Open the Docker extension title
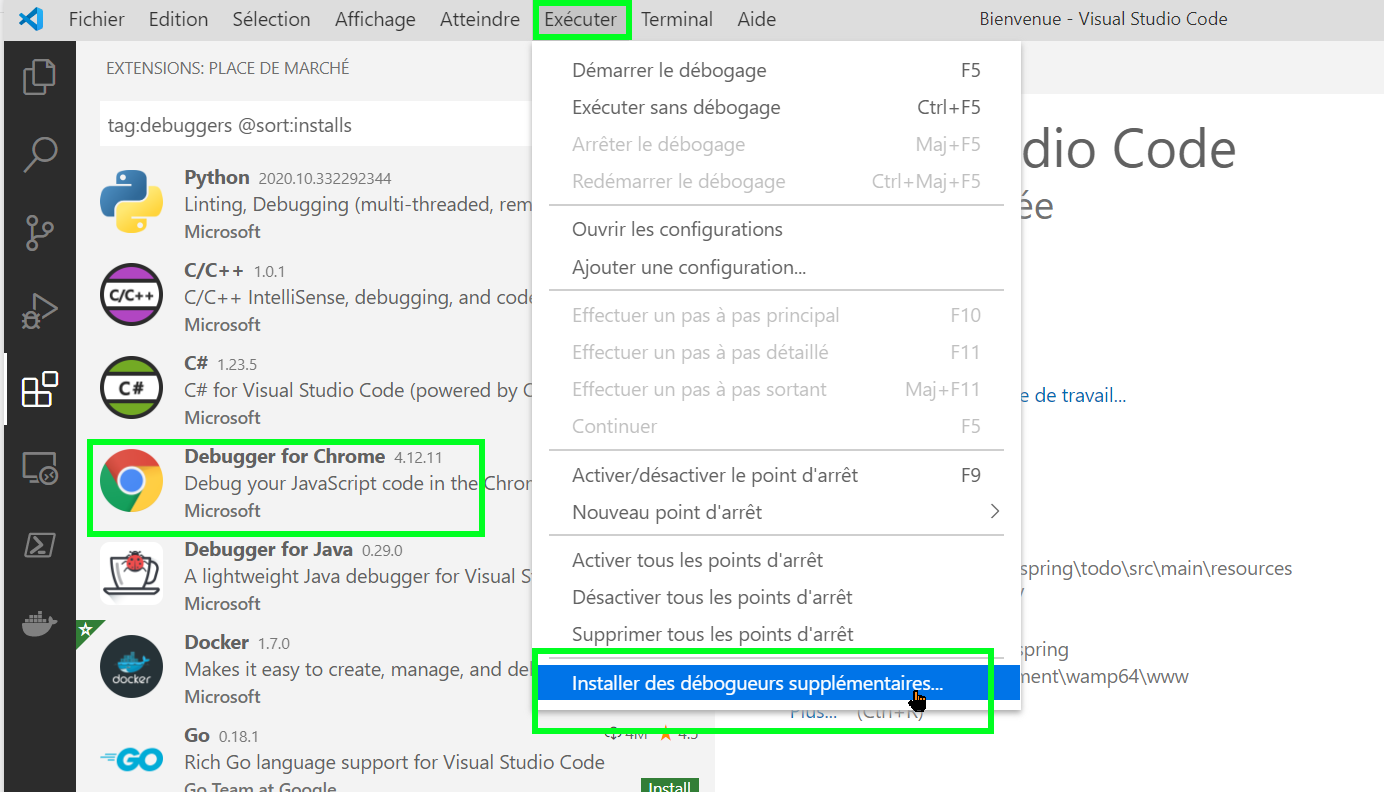Viewport: 1384px width, 792px height. pyautogui.click(x=216, y=642)
